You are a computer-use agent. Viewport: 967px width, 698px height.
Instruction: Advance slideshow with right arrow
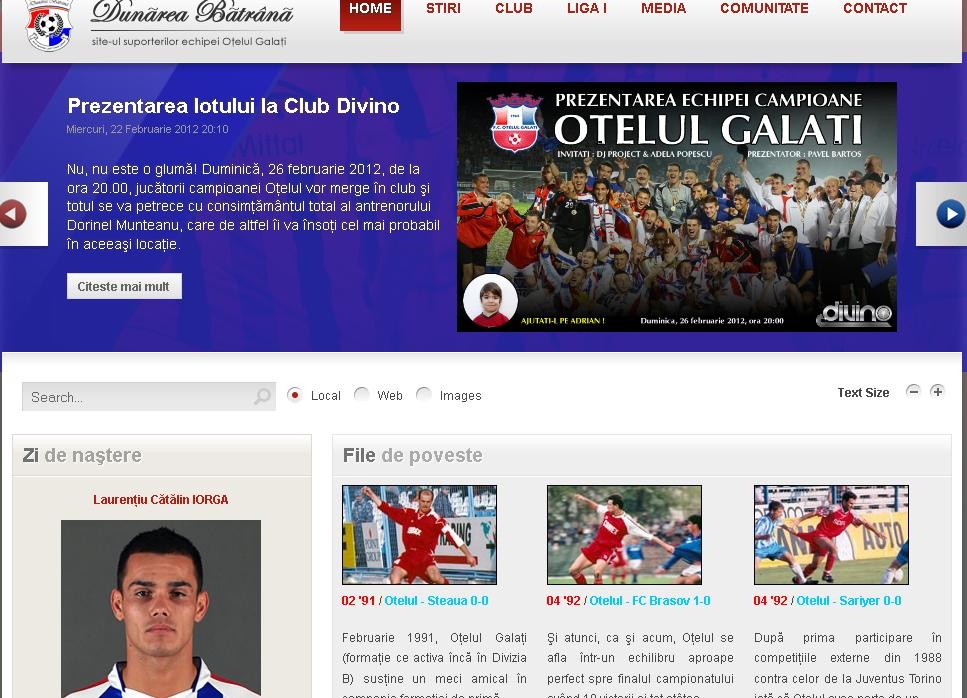(949, 214)
